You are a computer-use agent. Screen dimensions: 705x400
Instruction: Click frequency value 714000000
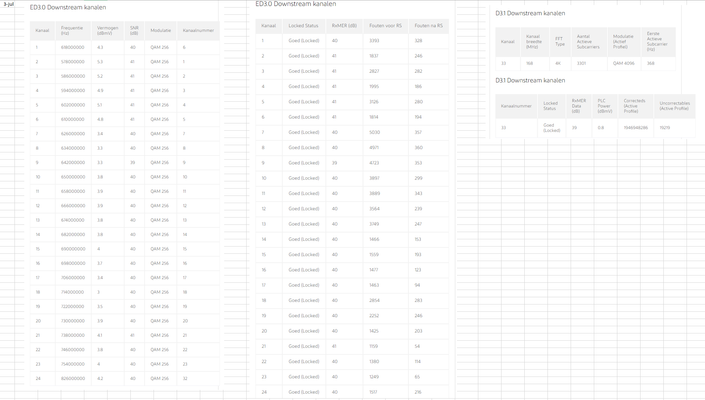tap(73, 292)
